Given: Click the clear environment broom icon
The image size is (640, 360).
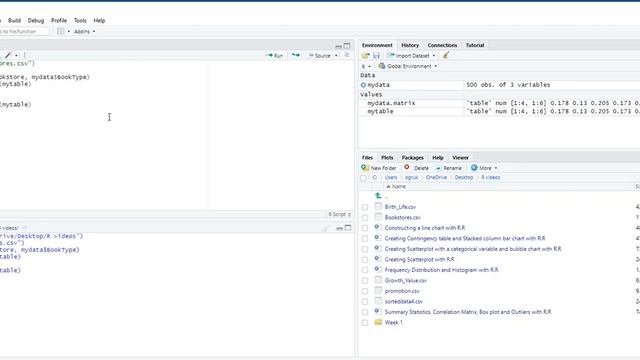Looking at the screenshot, I should (x=446, y=56).
